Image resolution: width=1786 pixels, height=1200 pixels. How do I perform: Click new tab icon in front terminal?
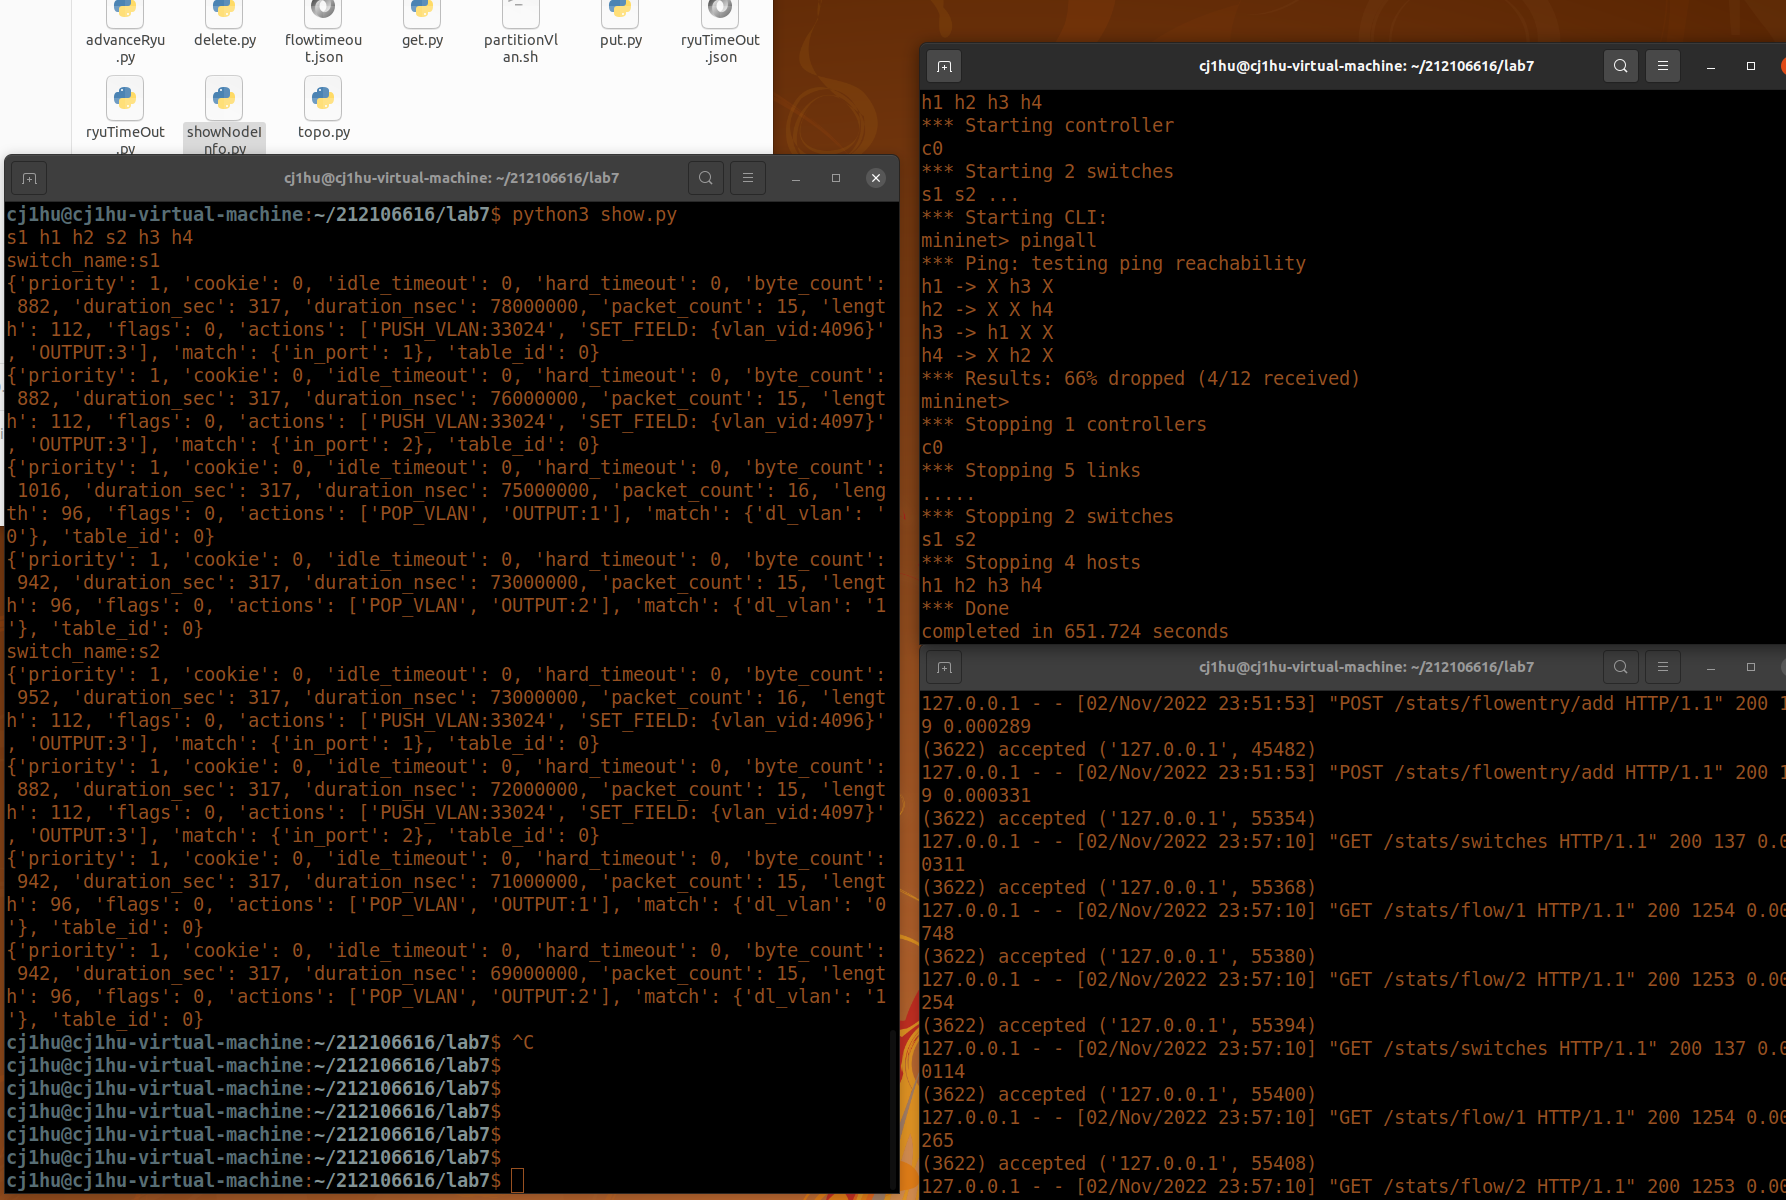click(x=29, y=178)
